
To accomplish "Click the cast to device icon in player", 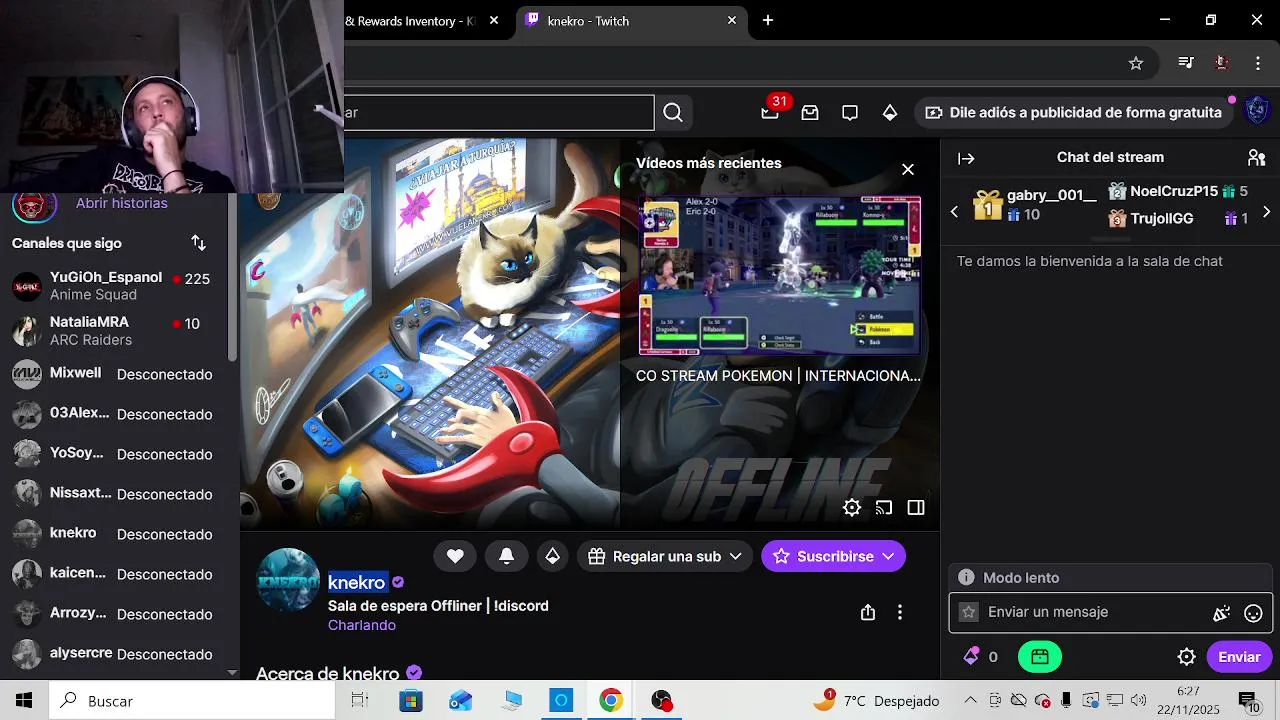I will pyautogui.click(x=884, y=508).
